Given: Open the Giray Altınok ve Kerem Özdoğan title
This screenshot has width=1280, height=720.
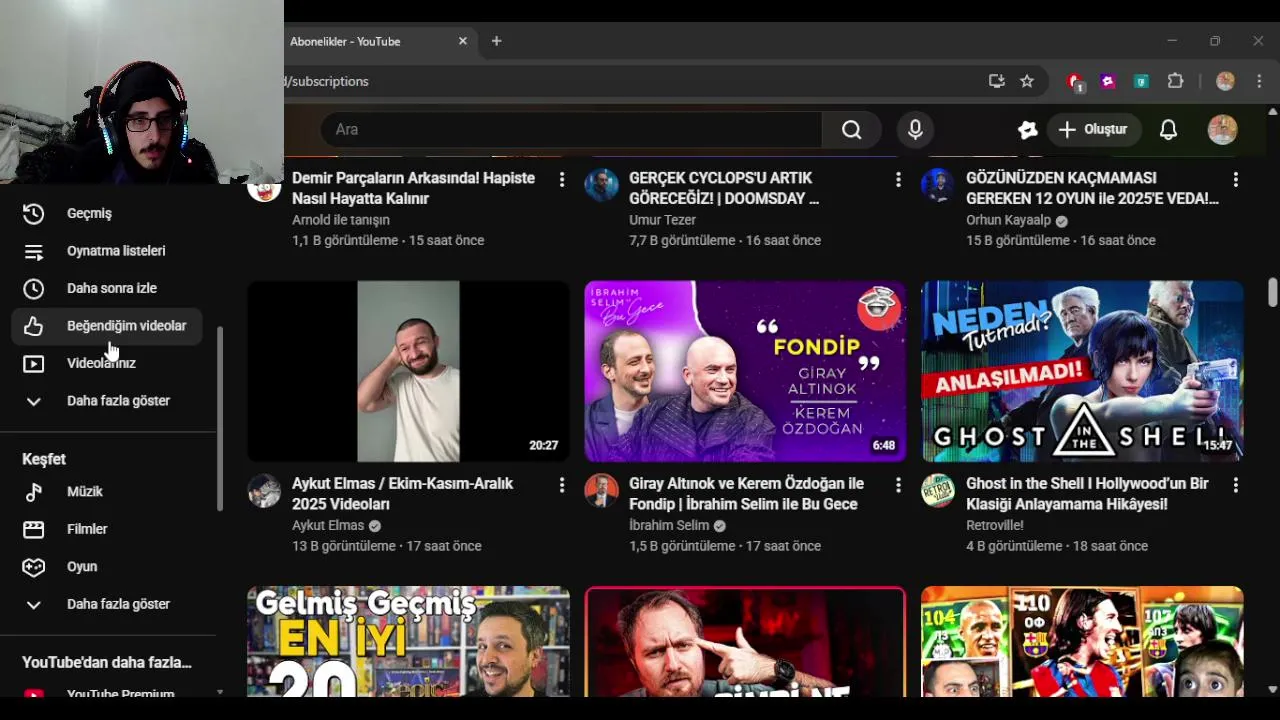Looking at the screenshot, I should (746, 494).
